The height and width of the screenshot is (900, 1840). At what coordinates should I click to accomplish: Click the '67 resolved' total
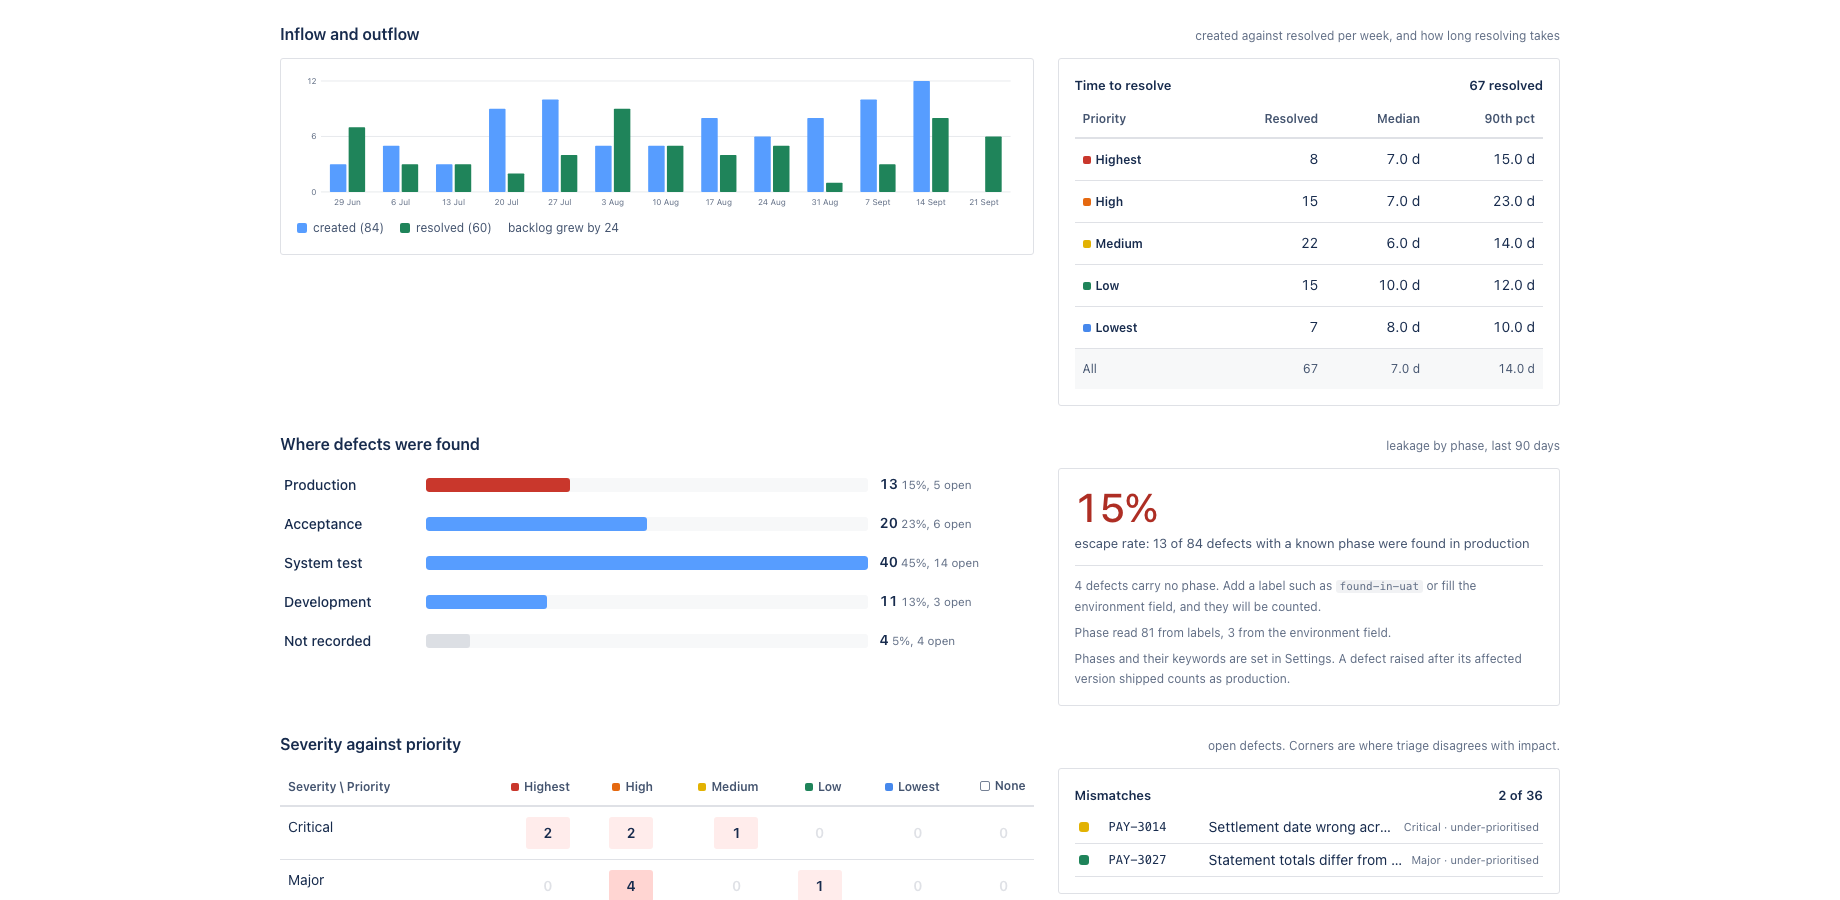[x=1506, y=86]
